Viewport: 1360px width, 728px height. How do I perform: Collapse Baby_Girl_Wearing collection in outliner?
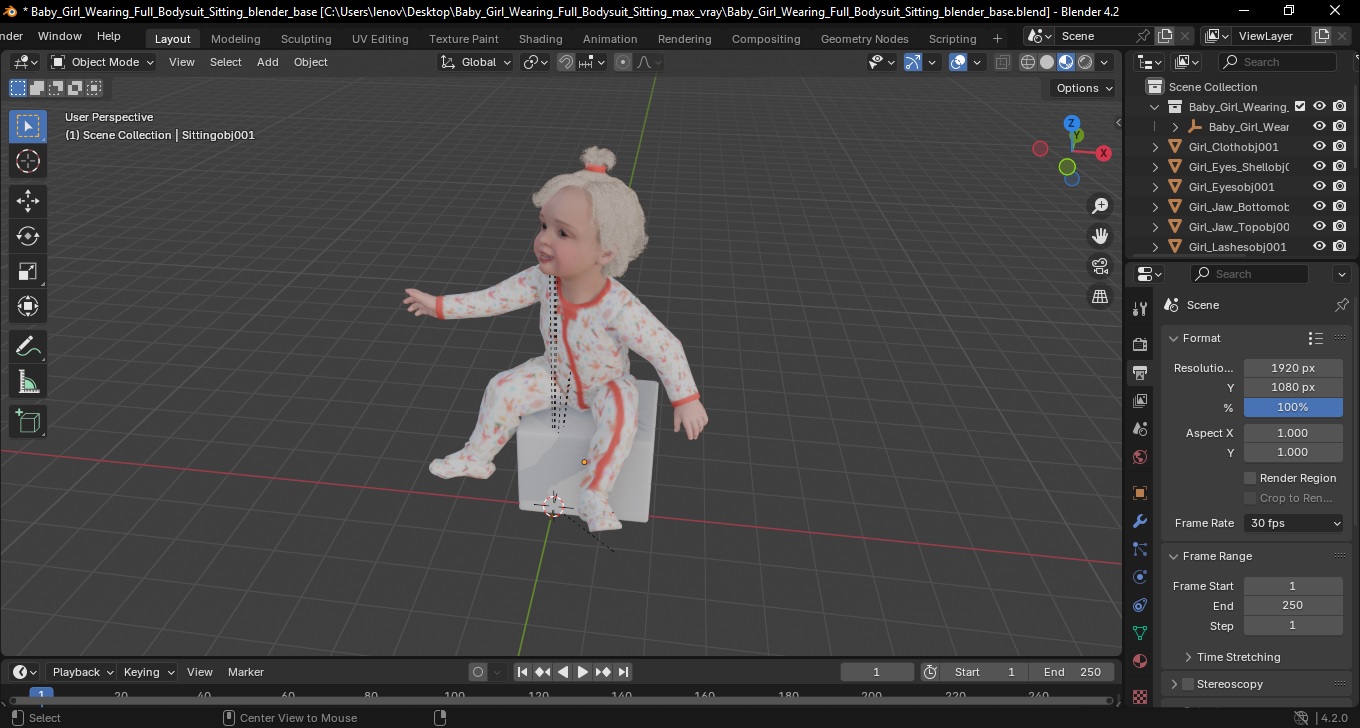coord(1156,107)
